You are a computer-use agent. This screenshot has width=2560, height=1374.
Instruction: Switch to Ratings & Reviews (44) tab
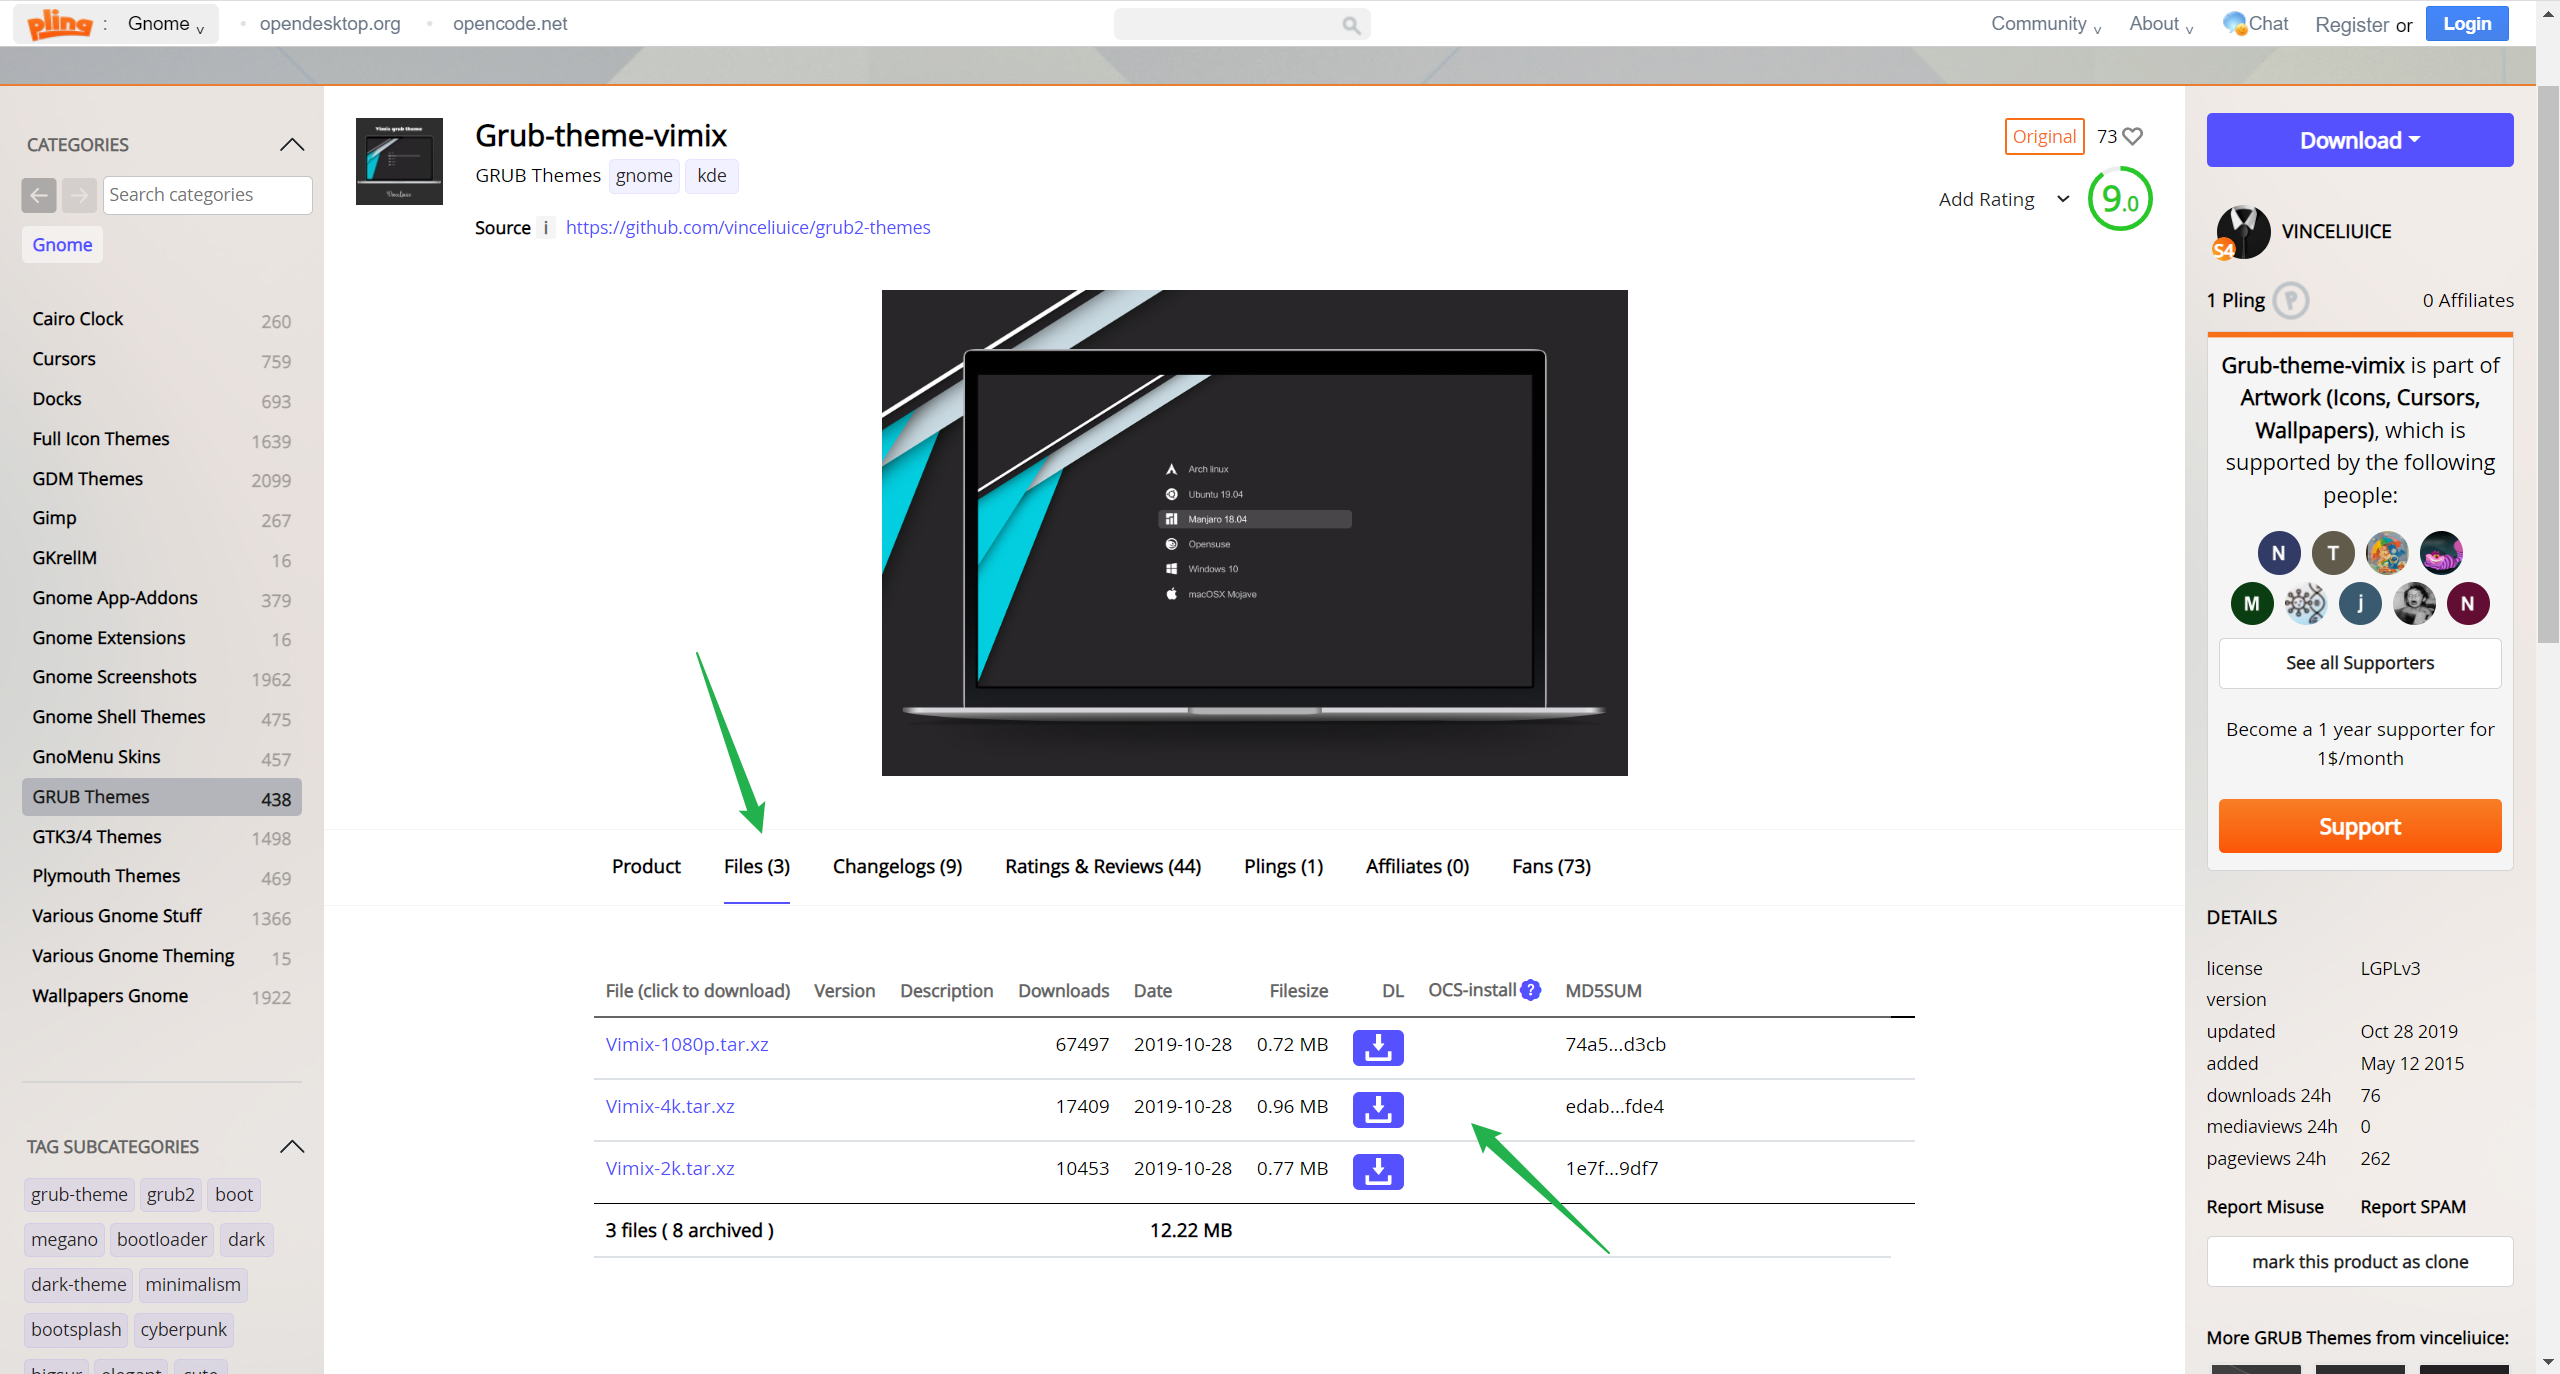click(x=1102, y=866)
